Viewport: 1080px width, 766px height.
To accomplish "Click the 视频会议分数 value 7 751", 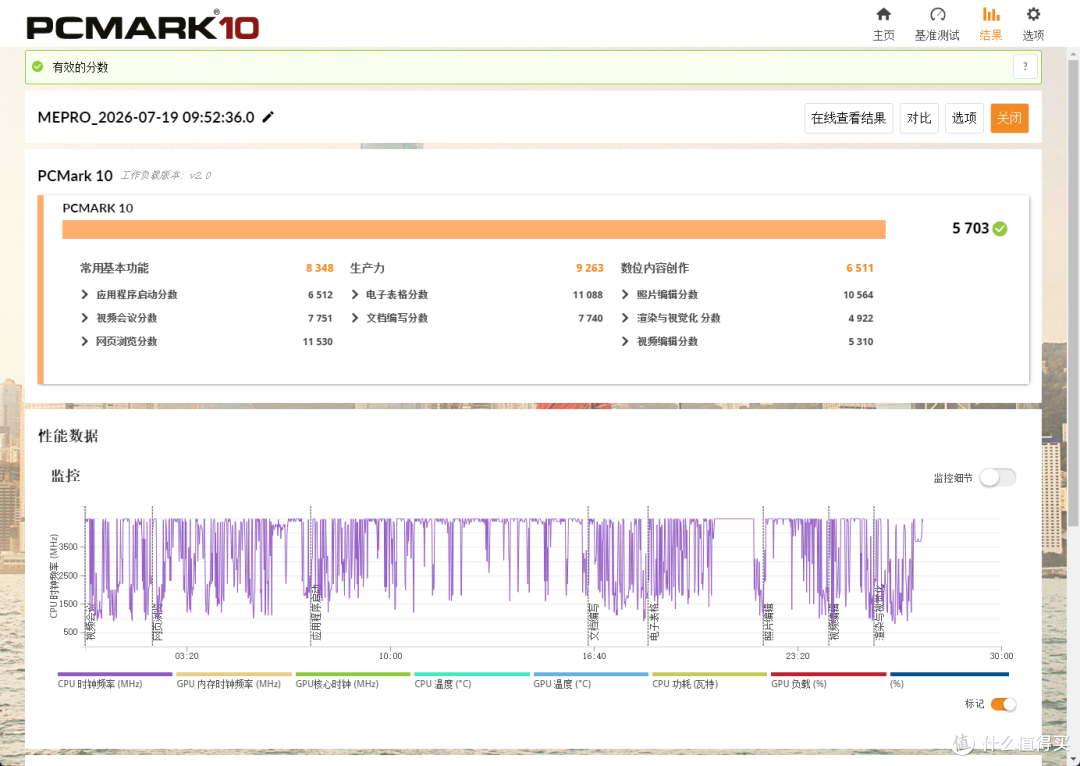I will [320, 318].
